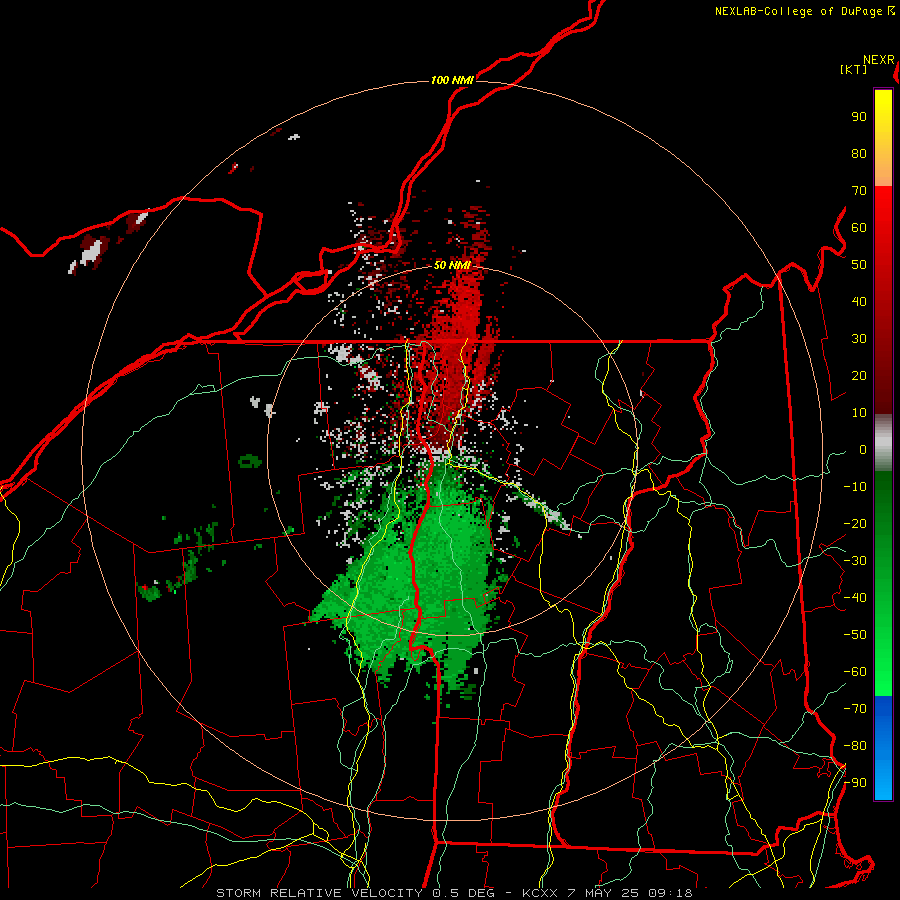Click the -10 value on the velocity scale
The image size is (900, 900).
(855, 487)
